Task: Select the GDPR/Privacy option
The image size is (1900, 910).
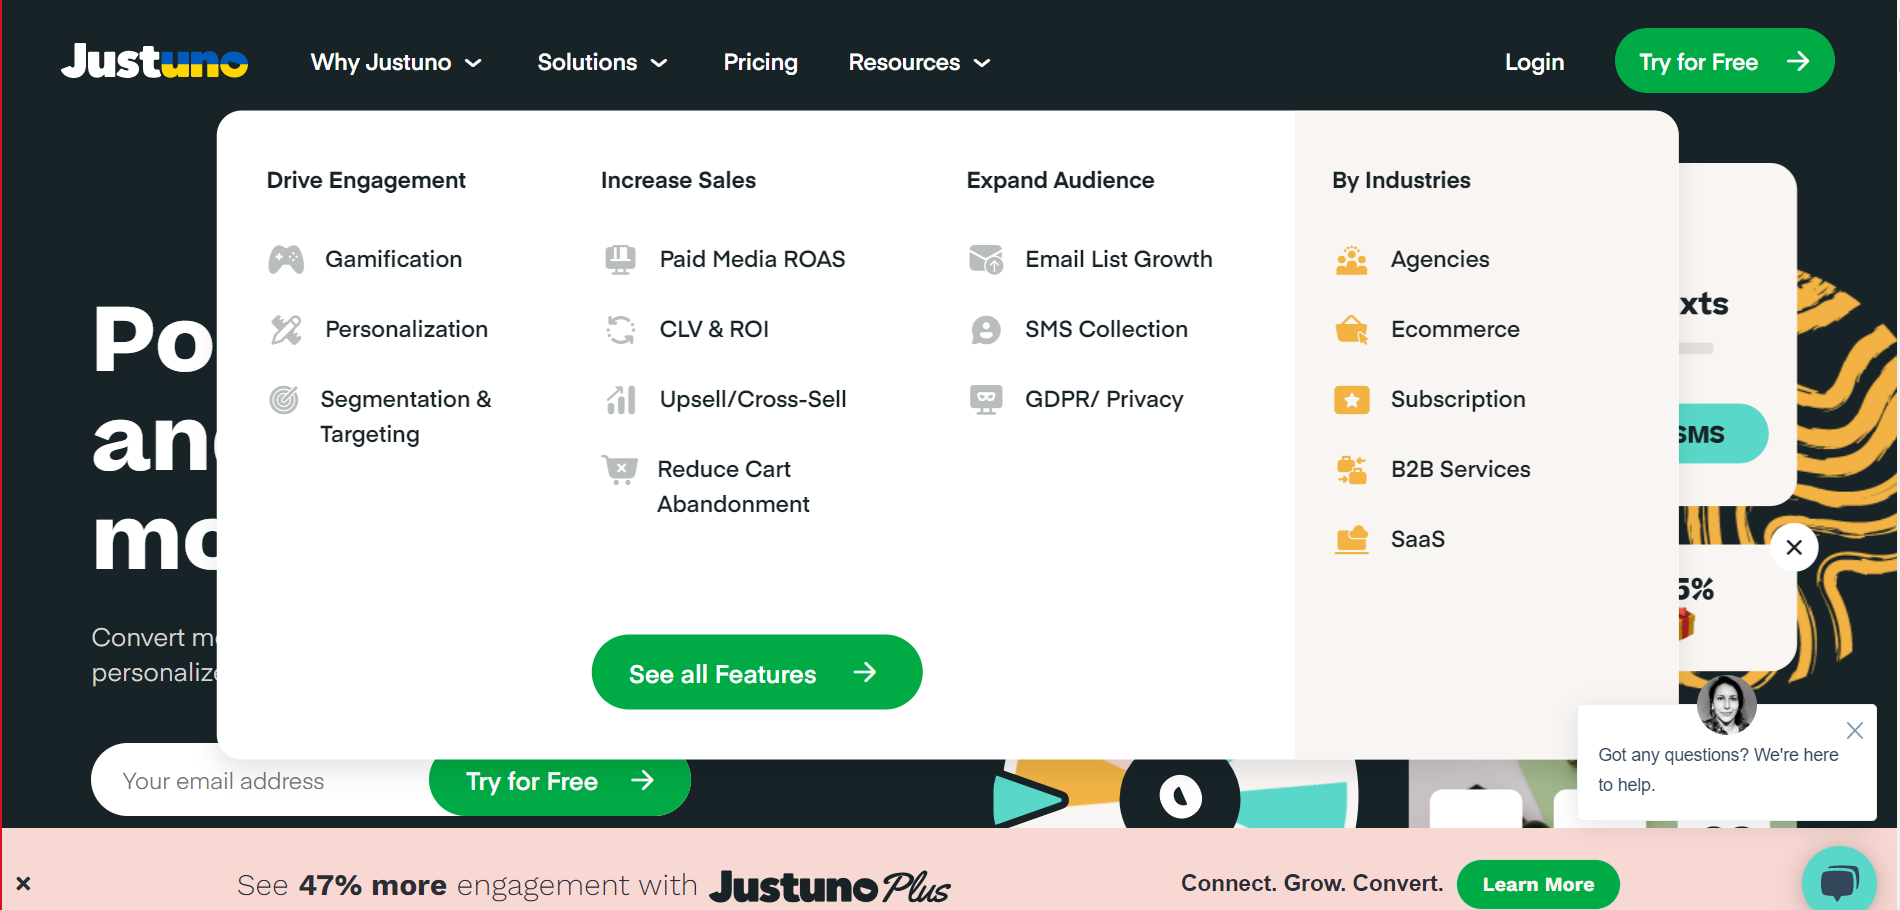Action: coord(1104,399)
